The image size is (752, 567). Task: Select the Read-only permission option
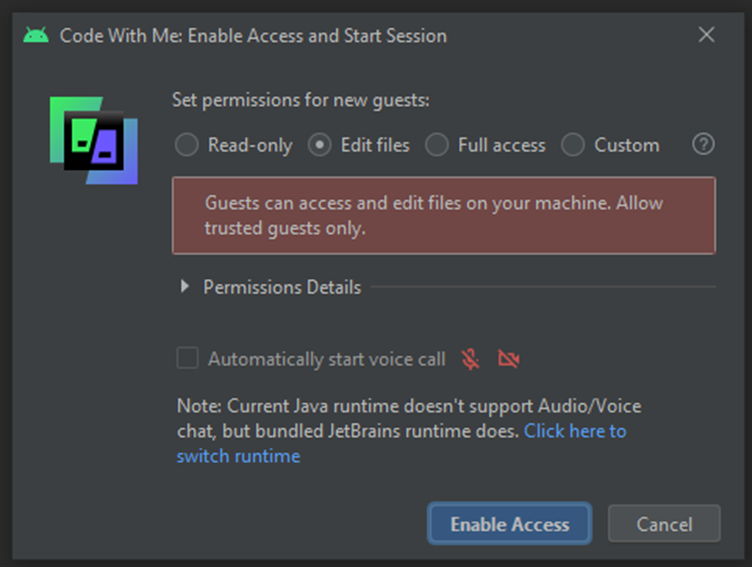[x=187, y=145]
